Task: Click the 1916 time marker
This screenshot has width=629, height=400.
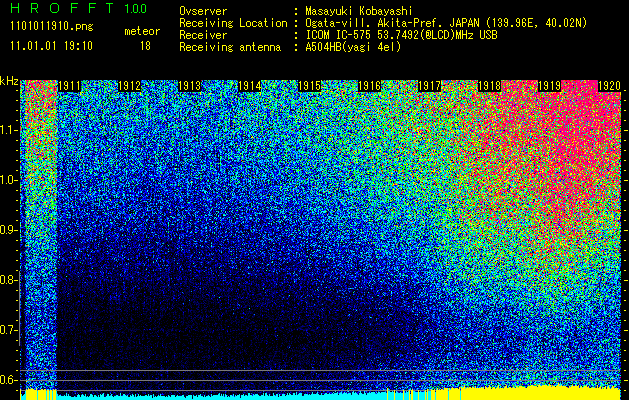Action: coord(369,86)
